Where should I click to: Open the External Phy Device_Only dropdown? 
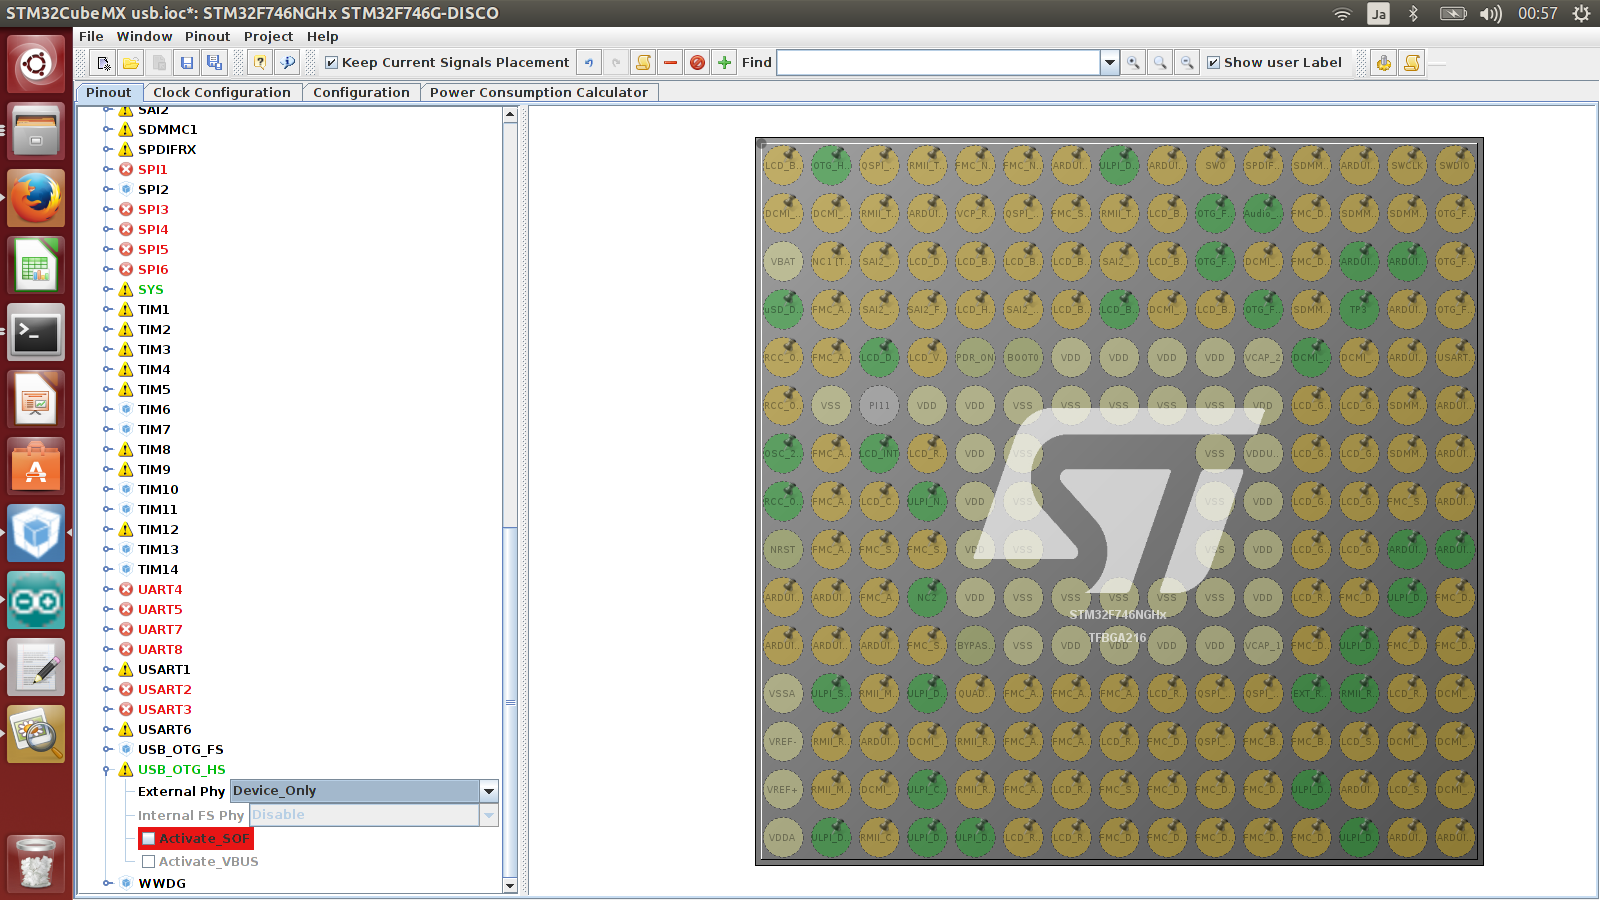tap(489, 791)
